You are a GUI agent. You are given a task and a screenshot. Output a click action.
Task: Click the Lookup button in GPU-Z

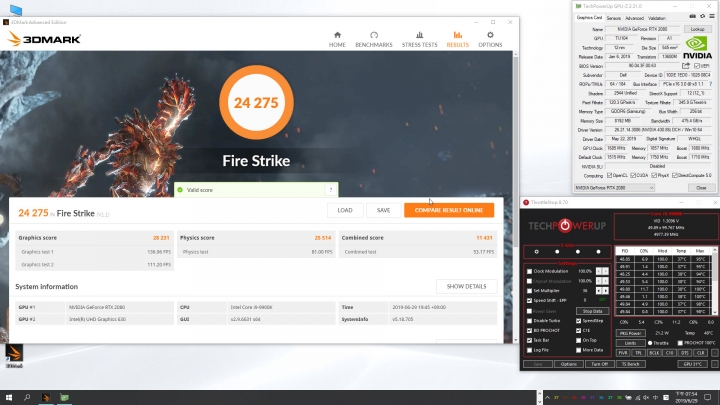698,29
